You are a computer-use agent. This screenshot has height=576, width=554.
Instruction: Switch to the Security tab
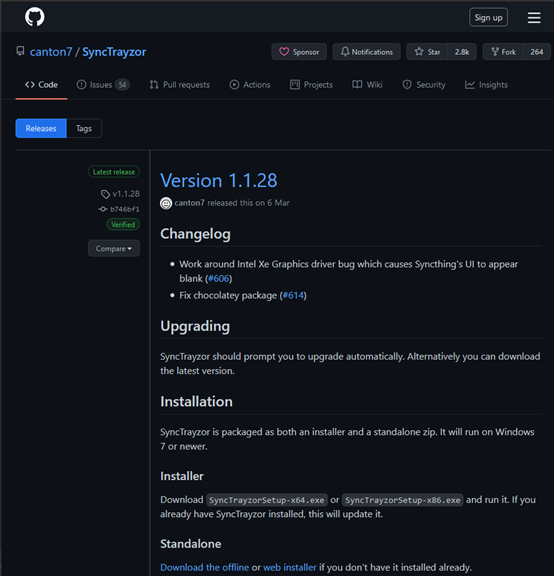tap(424, 85)
